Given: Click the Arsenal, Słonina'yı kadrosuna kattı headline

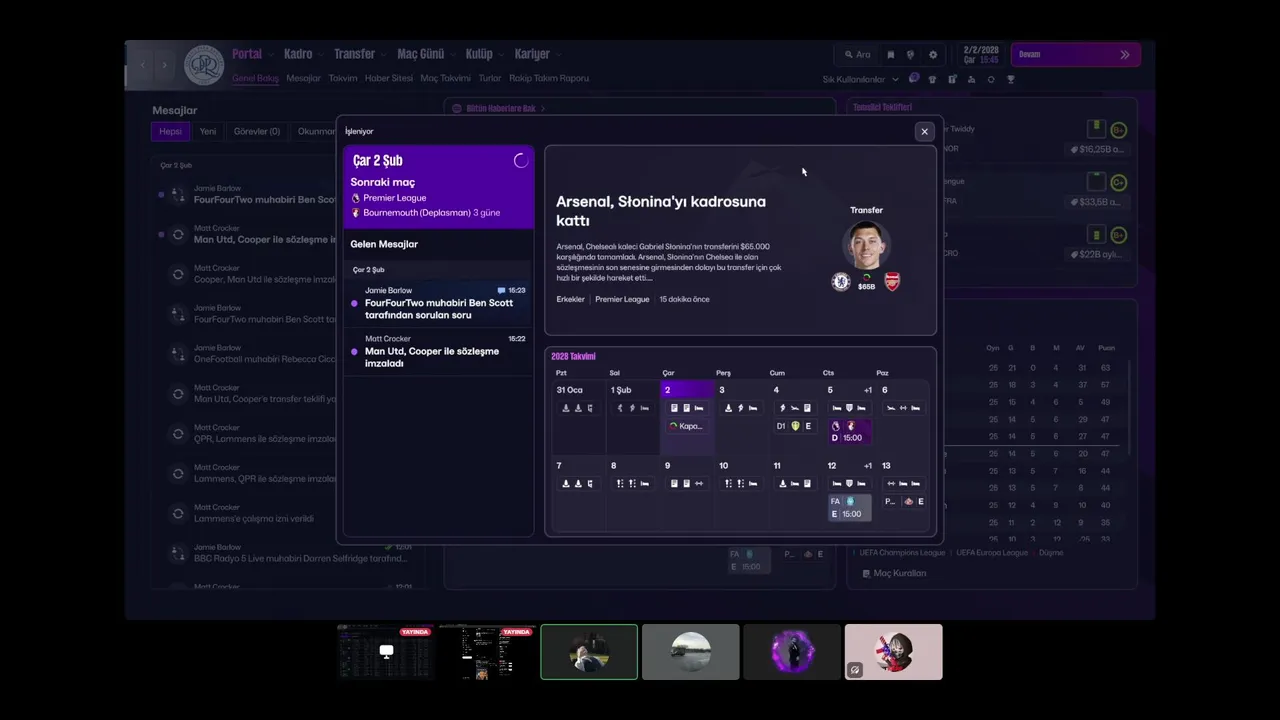Looking at the screenshot, I should coord(661,210).
